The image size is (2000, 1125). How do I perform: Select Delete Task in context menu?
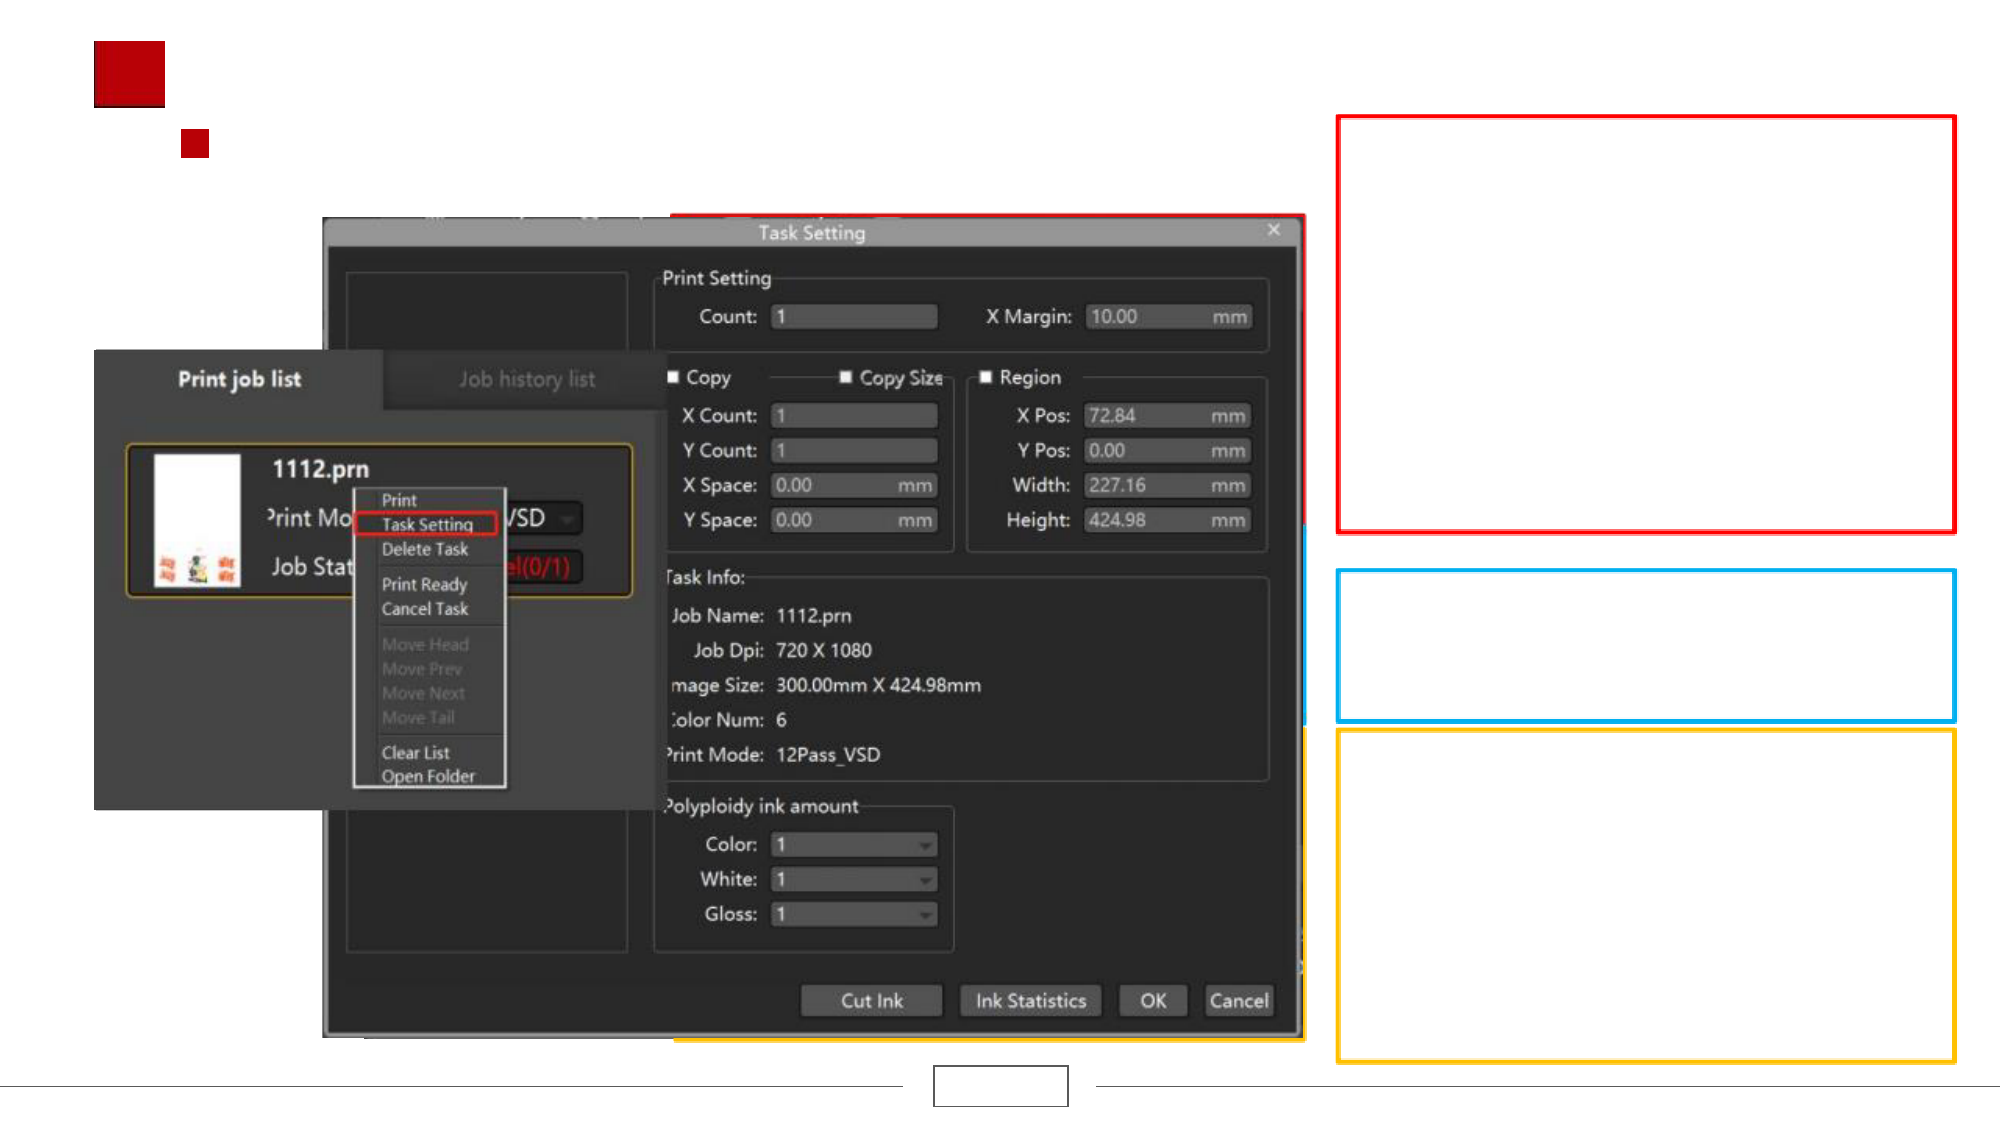point(425,549)
